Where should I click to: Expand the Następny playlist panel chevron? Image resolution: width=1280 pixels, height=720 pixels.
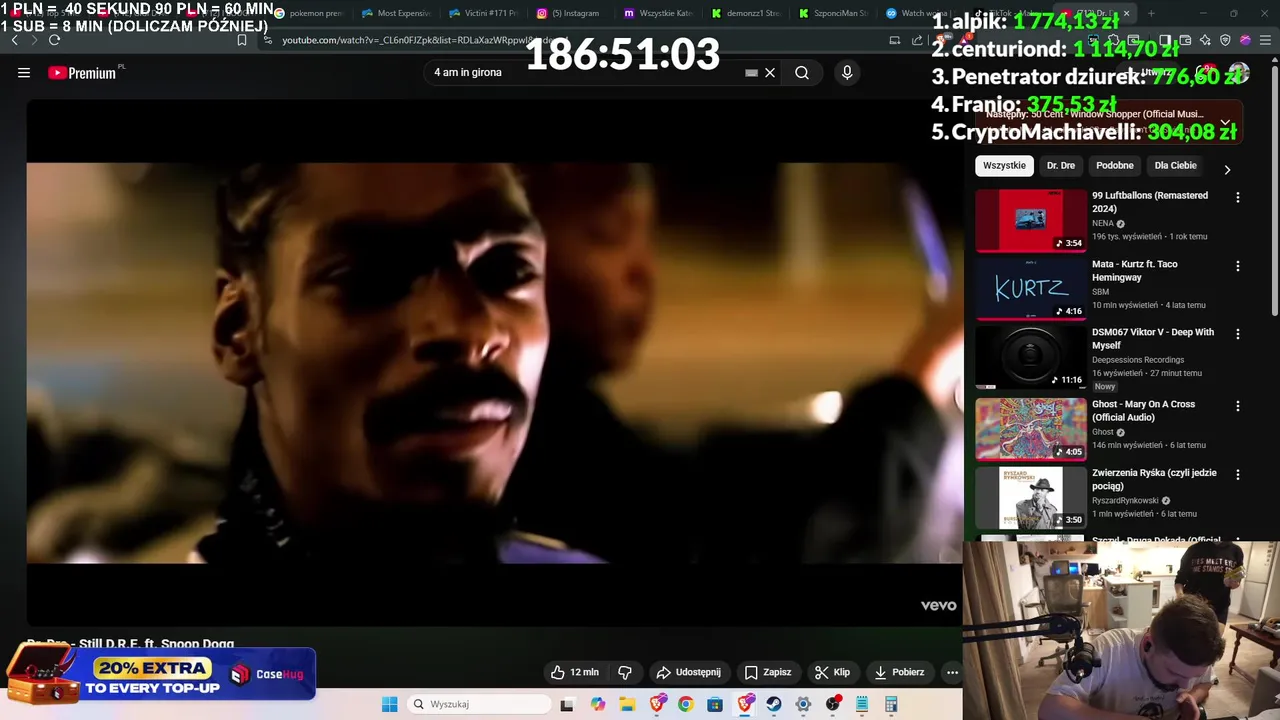[1225, 122]
